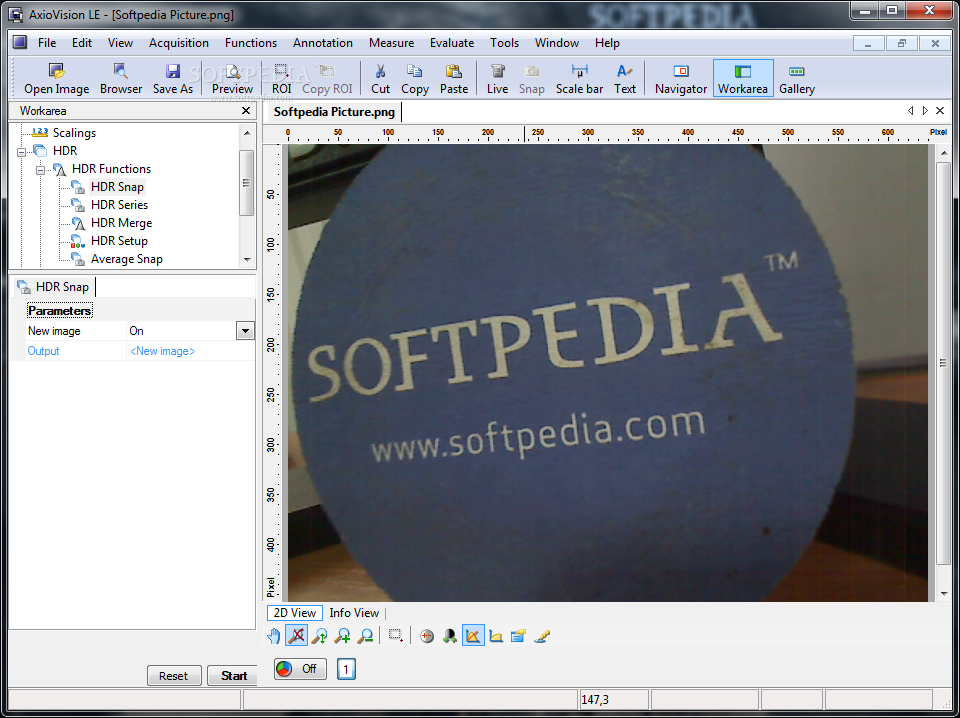The image size is (960, 718).
Task: Click the zoom in magnifier icon
Action: (342, 636)
